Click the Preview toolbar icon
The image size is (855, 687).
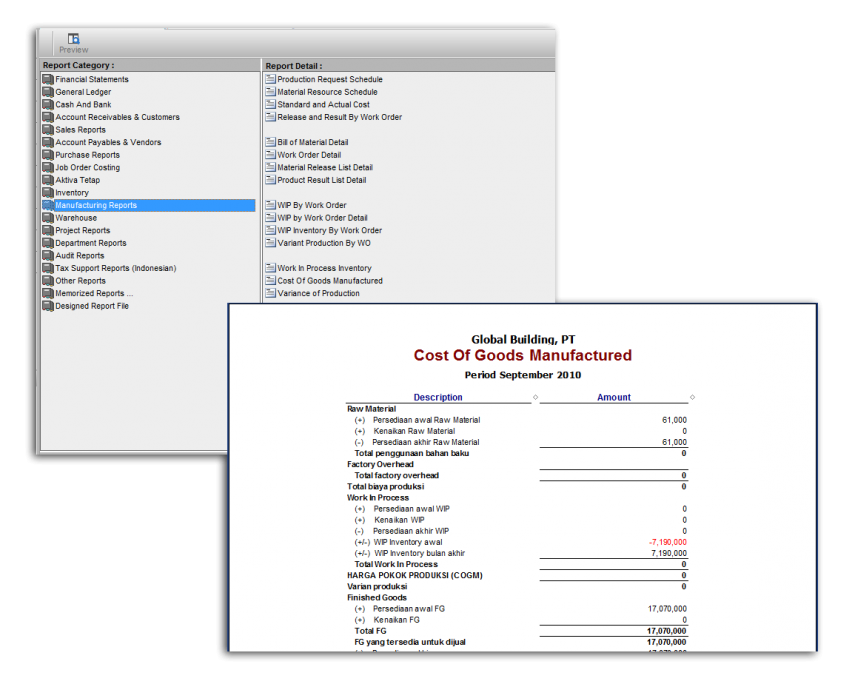(x=73, y=40)
